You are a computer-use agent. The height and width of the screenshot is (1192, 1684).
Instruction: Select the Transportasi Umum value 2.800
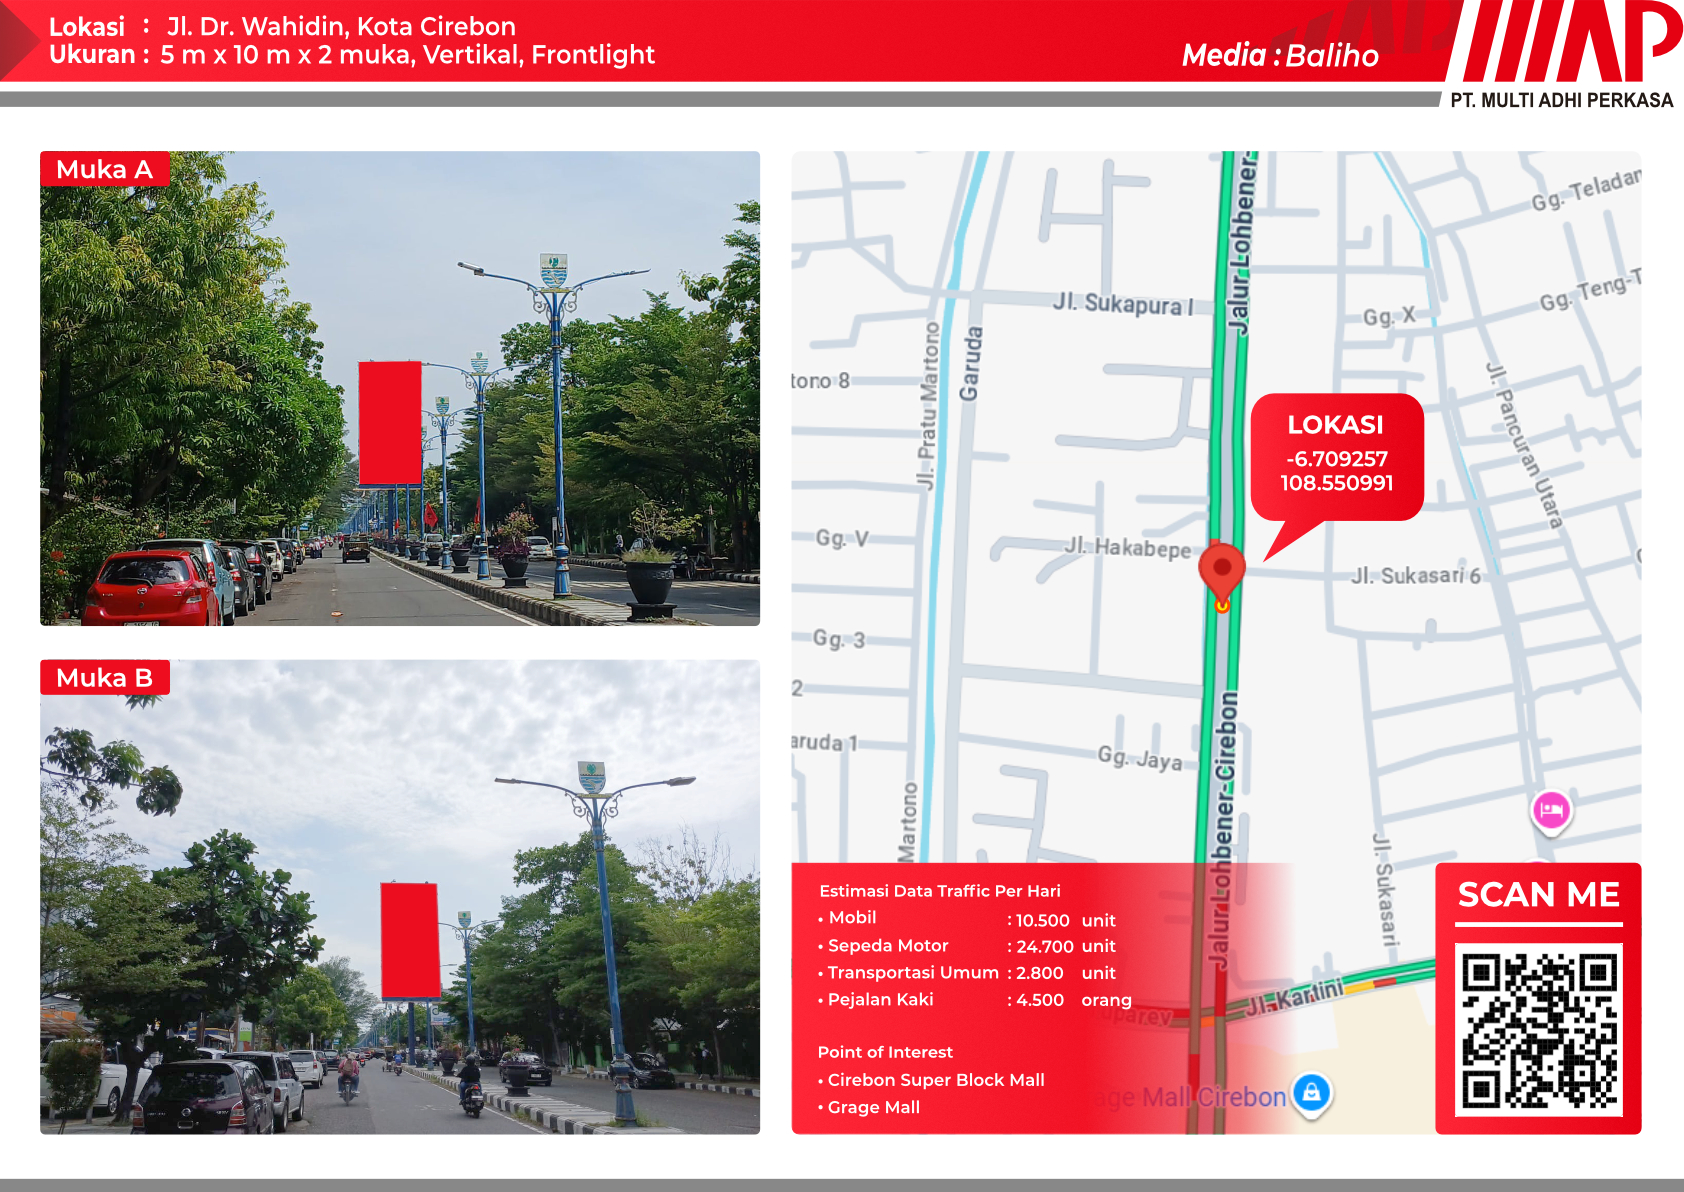(1040, 973)
